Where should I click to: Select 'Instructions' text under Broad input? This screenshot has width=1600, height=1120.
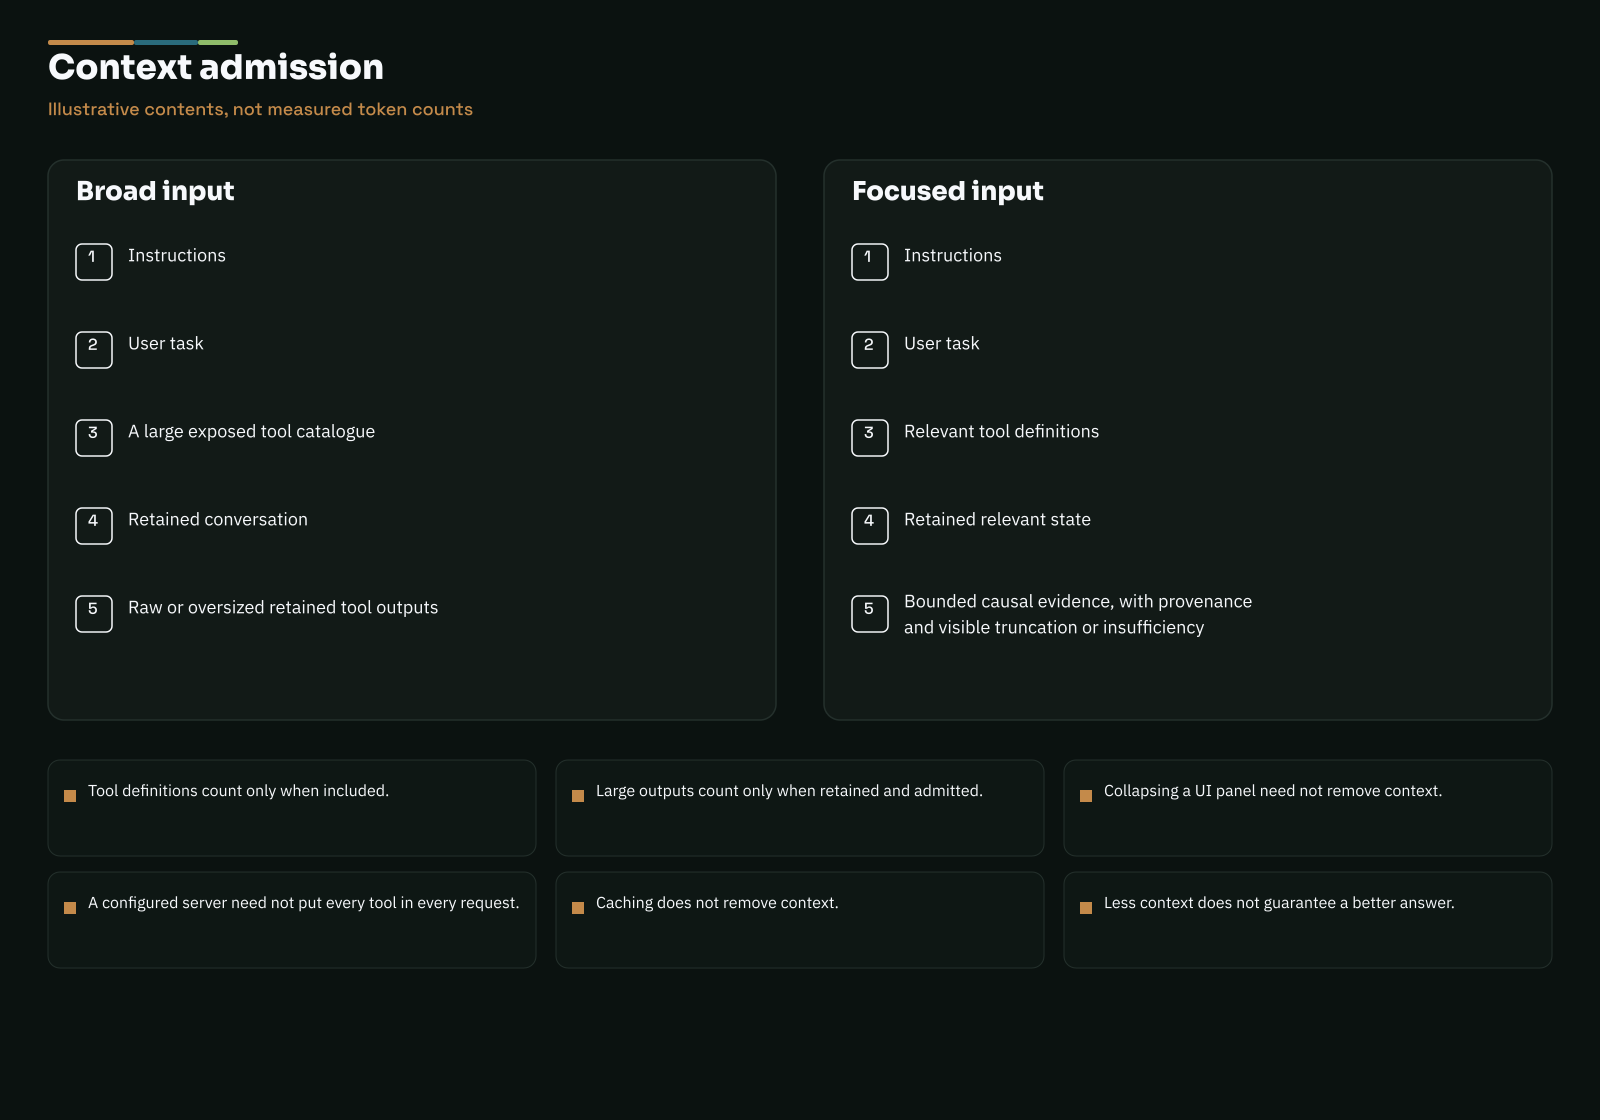point(177,256)
